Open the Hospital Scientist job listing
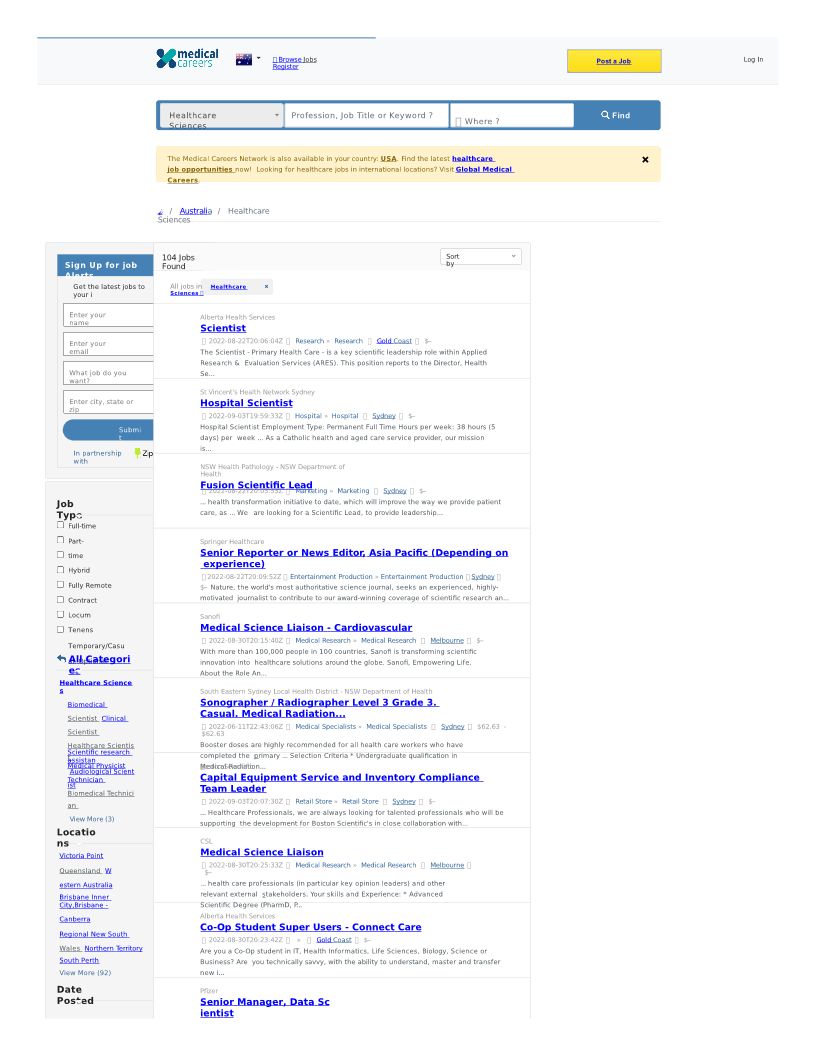Image resolution: width=816 pixels, height=1056 pixels. (246, 403)
